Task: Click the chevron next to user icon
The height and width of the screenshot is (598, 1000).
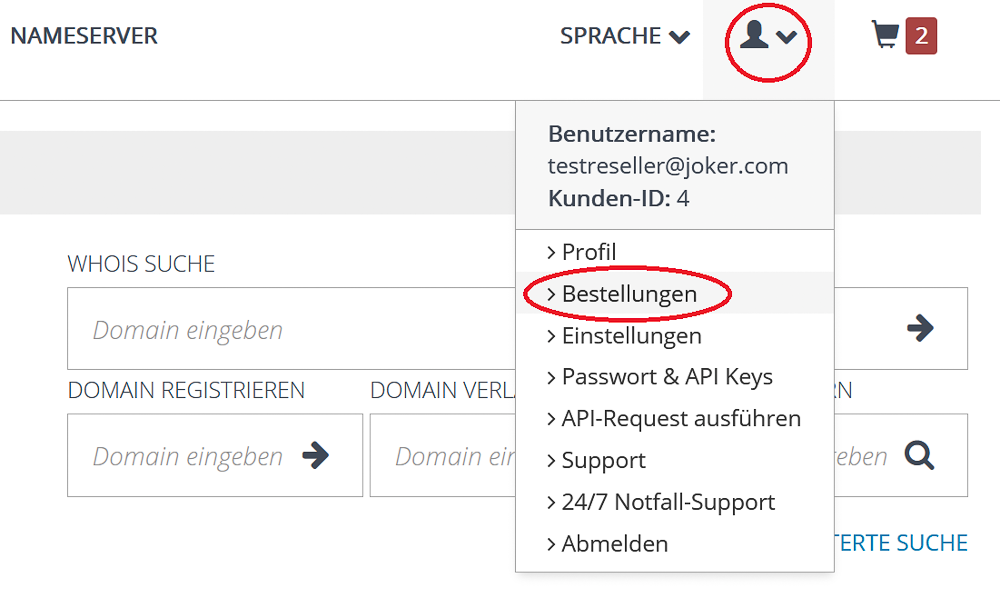Action: (786, 37)
